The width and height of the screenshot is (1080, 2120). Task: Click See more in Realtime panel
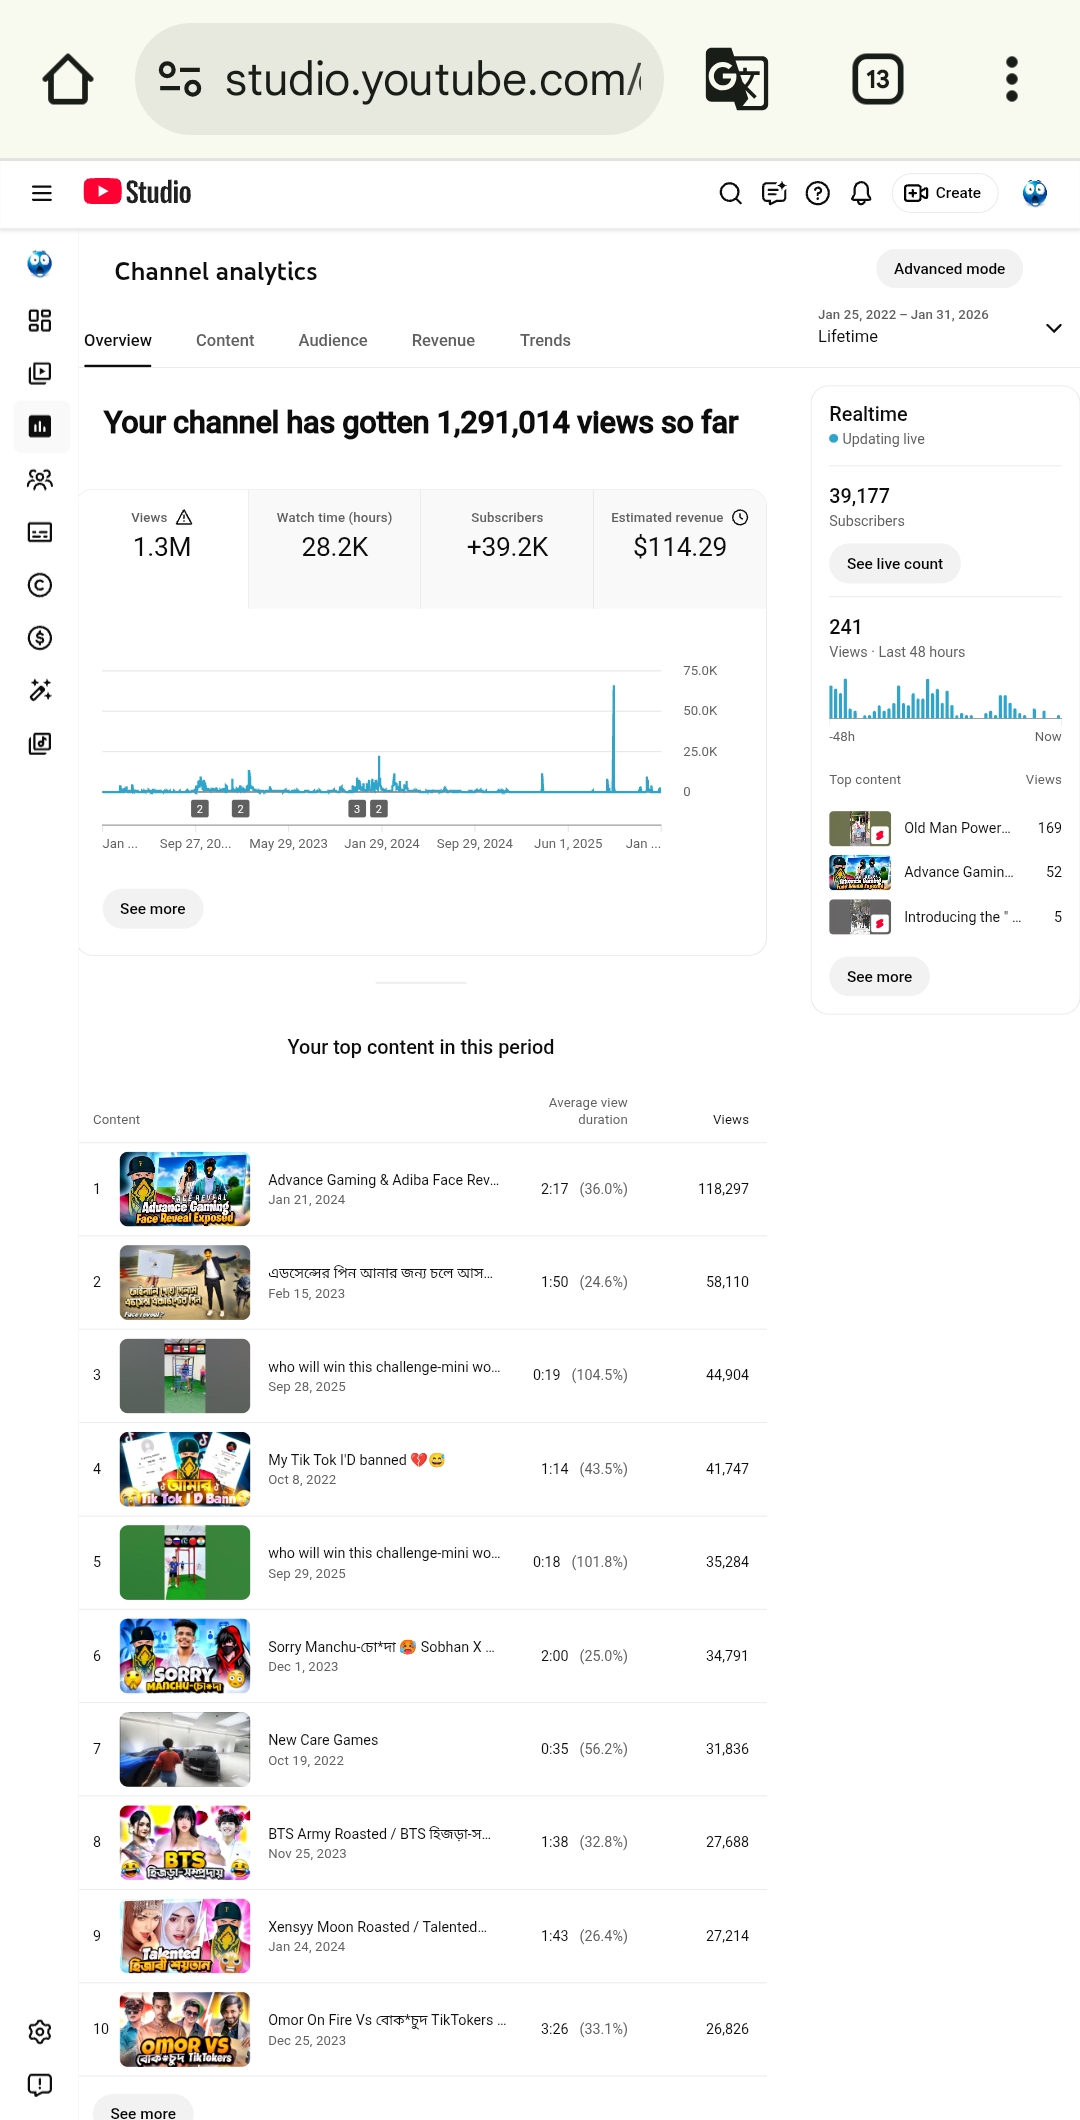[880, 977]
